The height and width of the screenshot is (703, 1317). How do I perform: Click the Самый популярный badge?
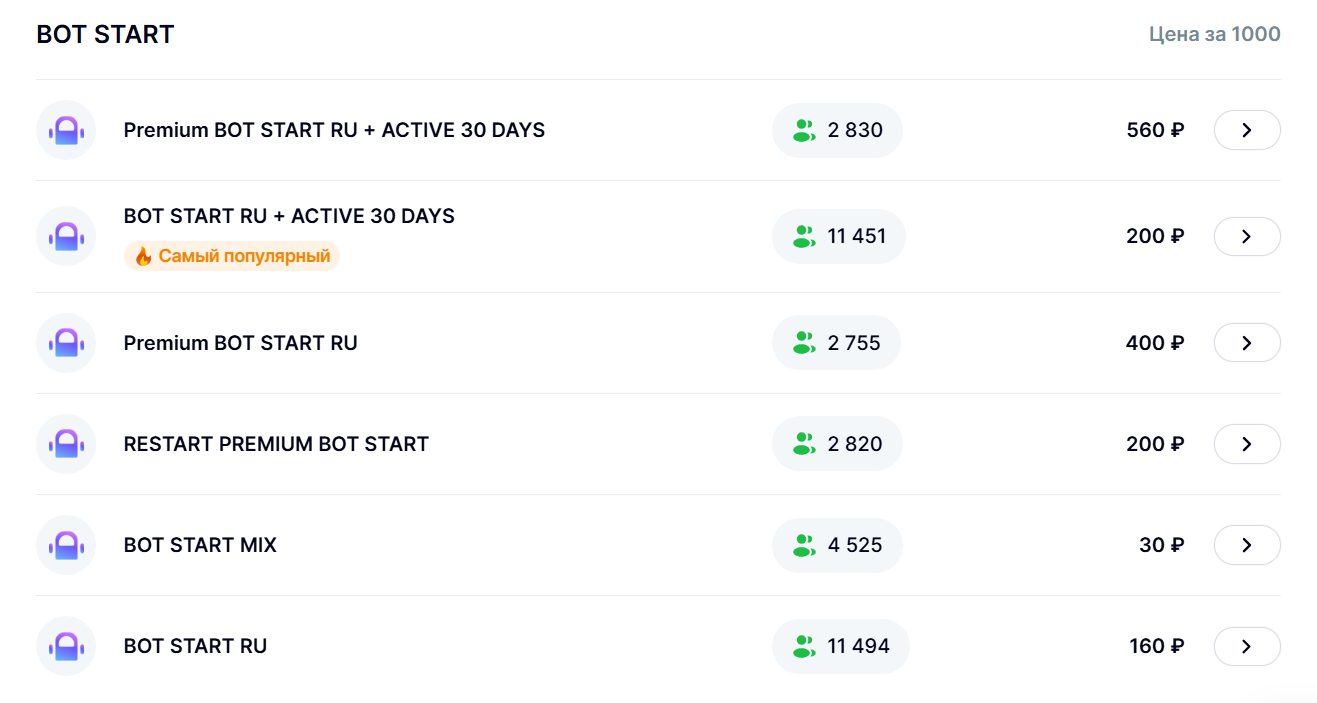[x=232, y=256]
